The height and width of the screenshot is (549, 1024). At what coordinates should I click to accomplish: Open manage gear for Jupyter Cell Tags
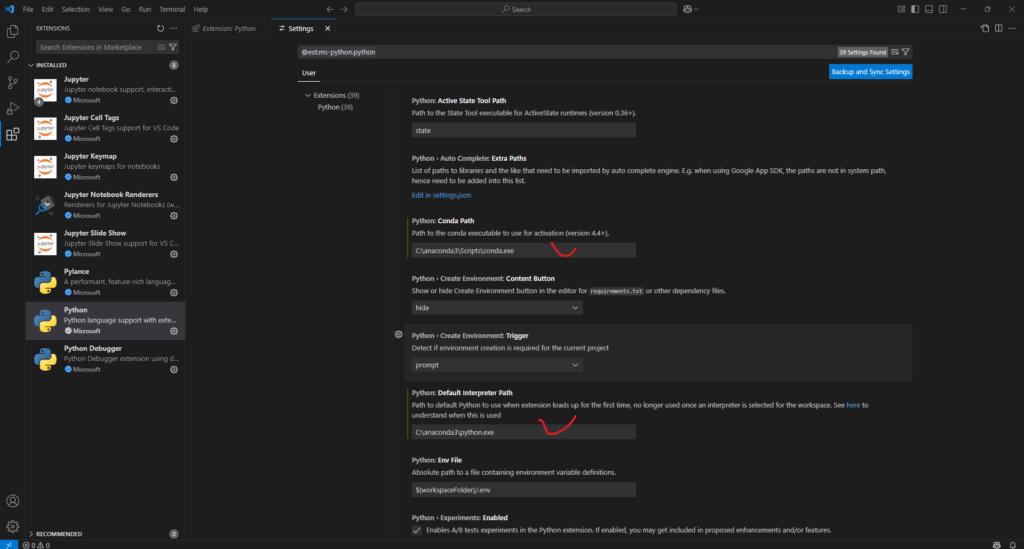(174, 139)
